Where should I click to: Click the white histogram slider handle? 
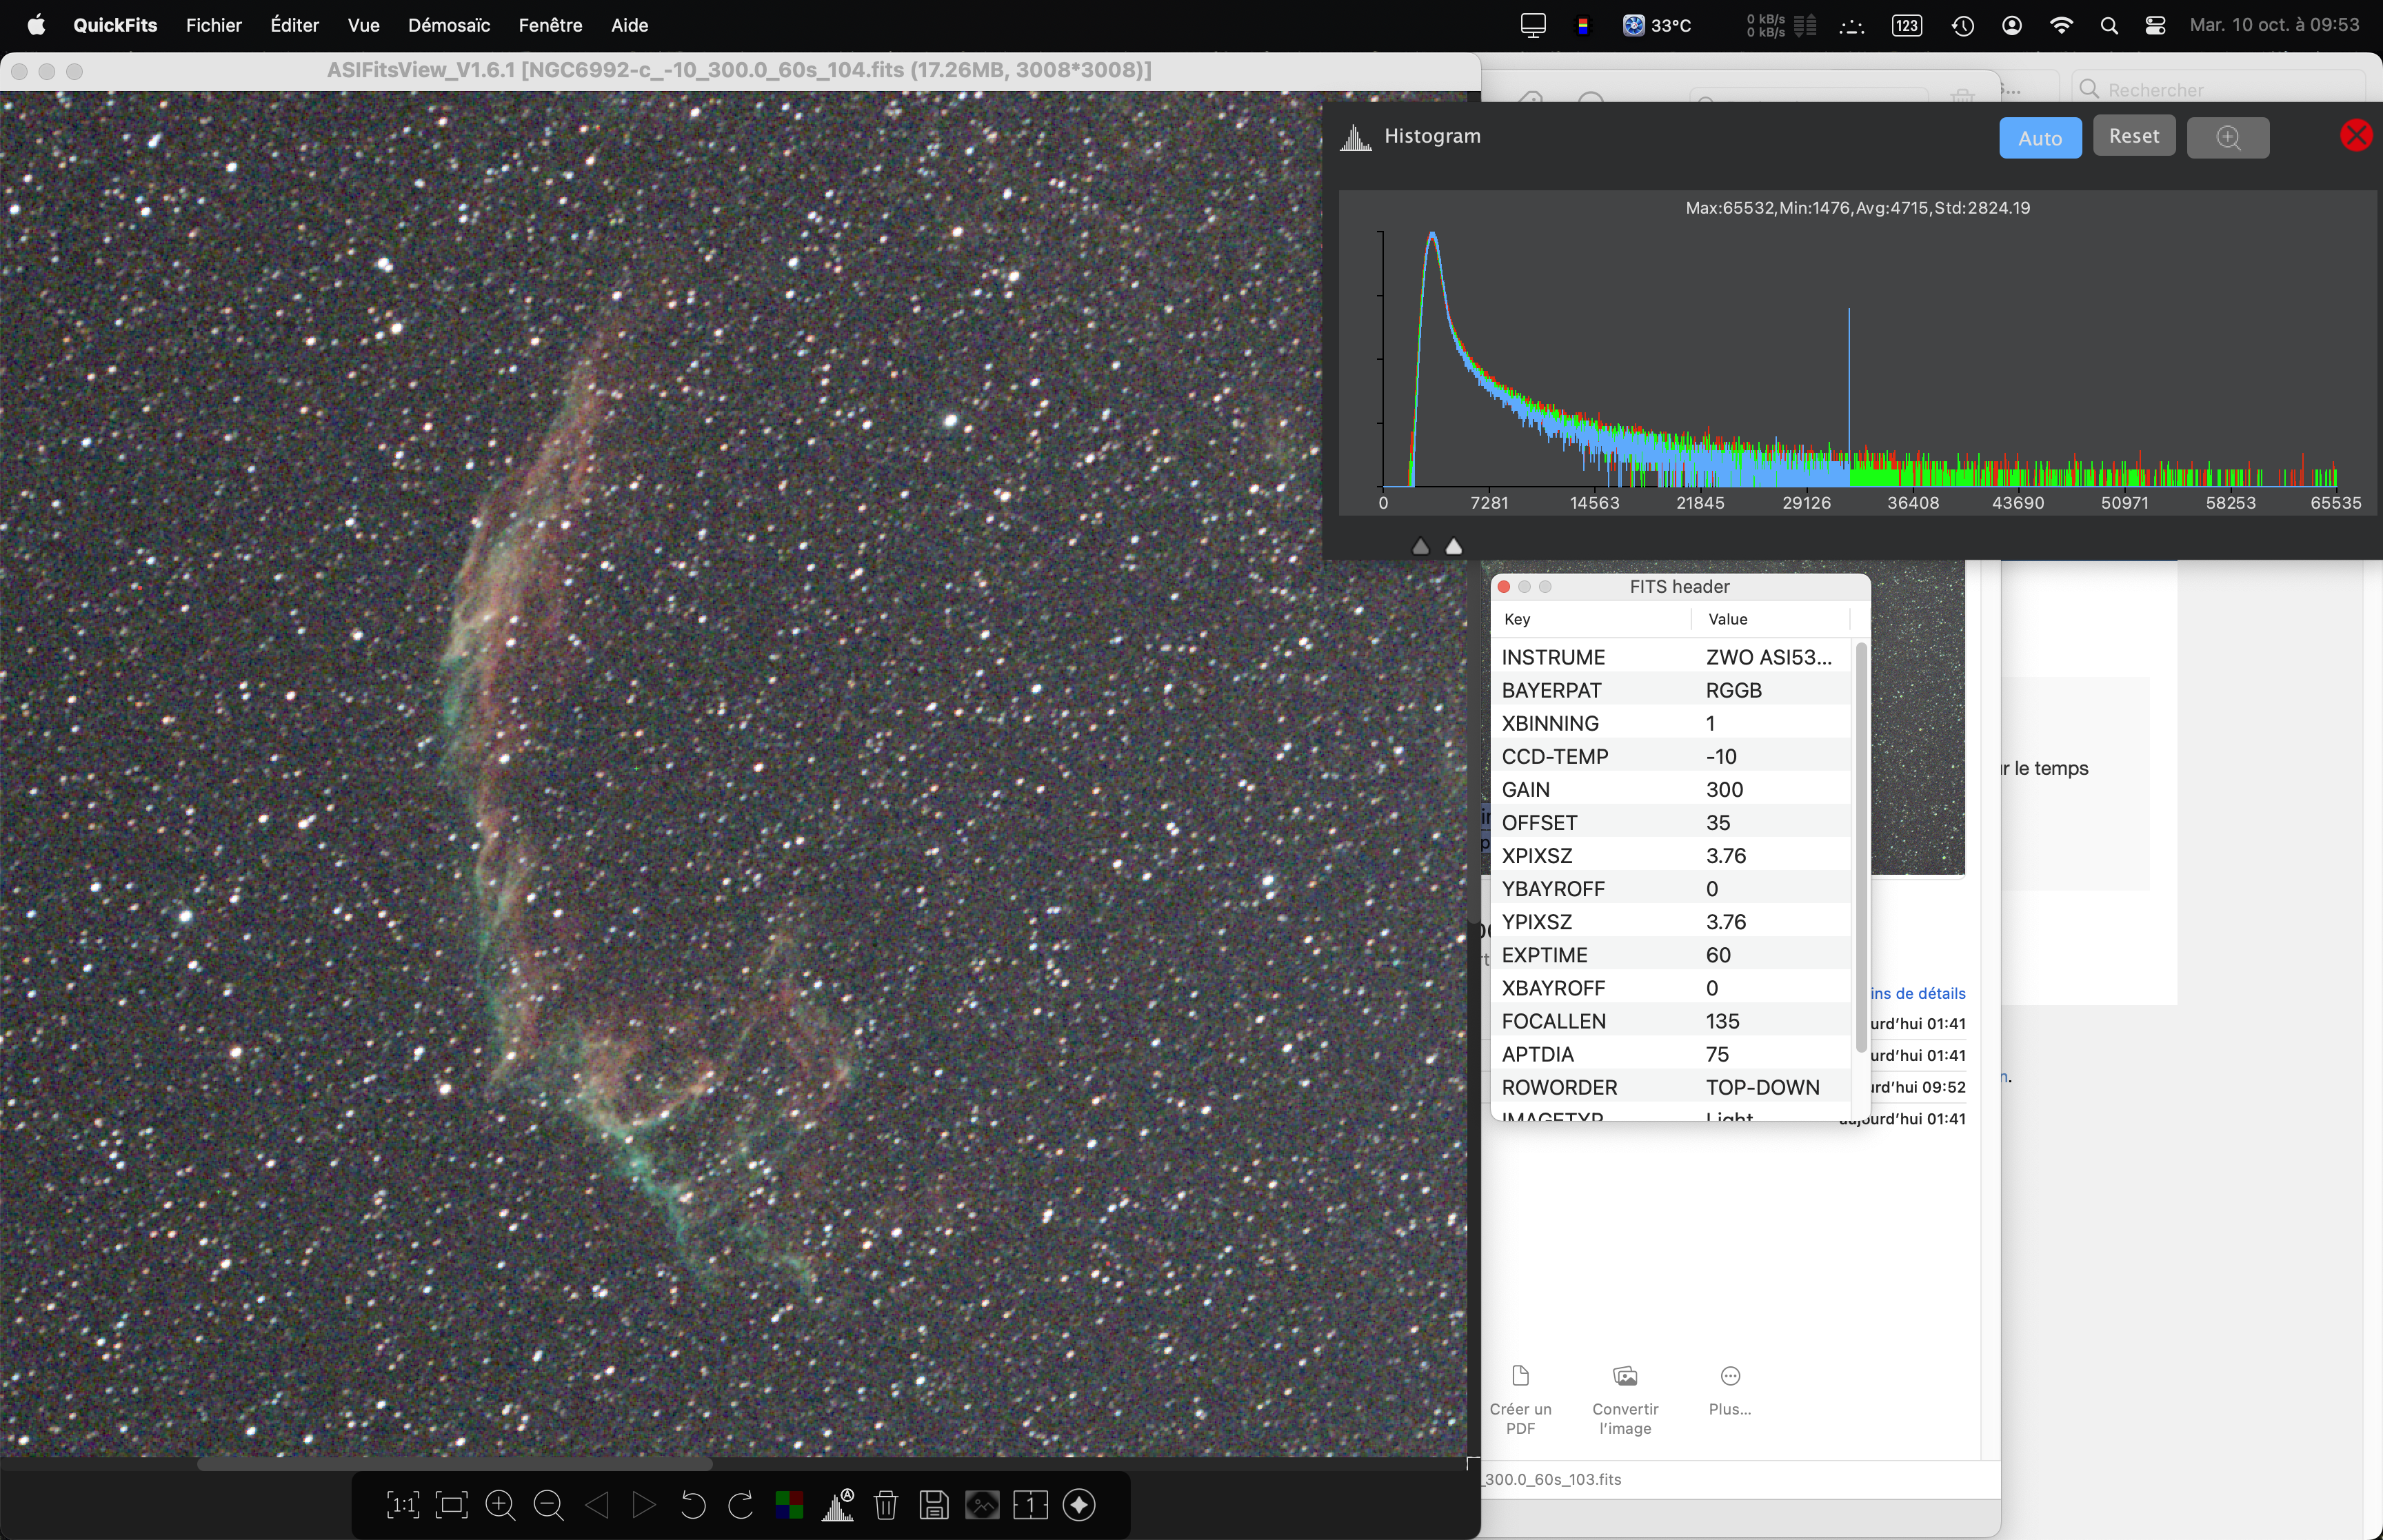tap(1454, 547)
